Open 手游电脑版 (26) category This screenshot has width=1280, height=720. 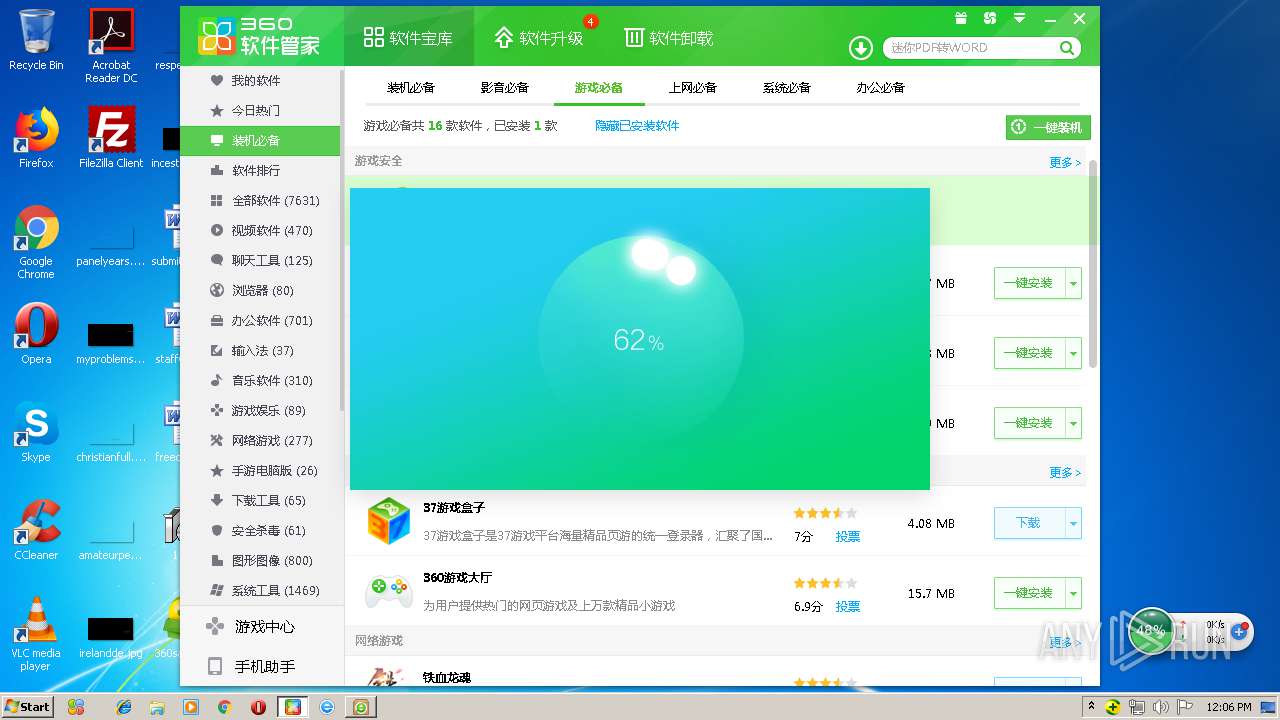point(260,470)
